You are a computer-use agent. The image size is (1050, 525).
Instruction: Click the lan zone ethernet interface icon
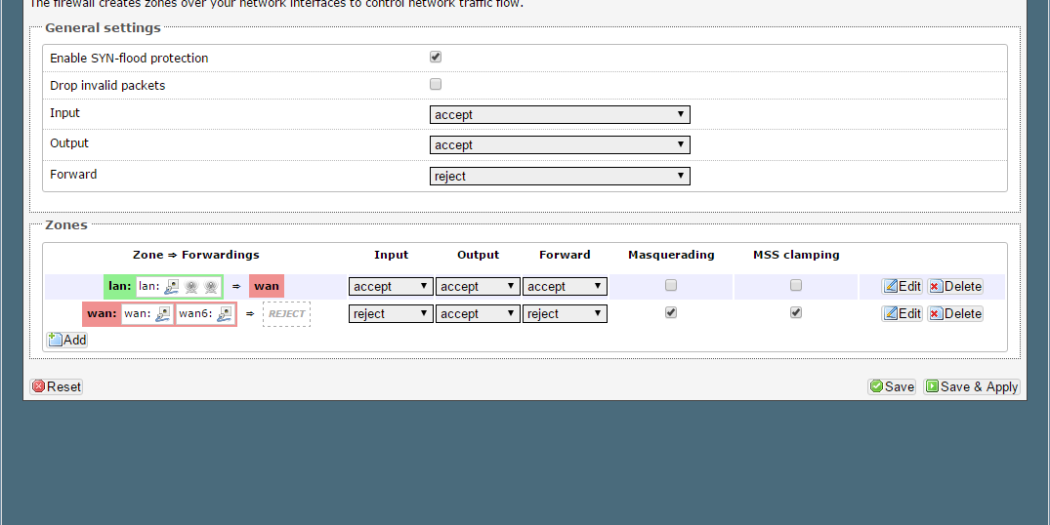(172, 287)
